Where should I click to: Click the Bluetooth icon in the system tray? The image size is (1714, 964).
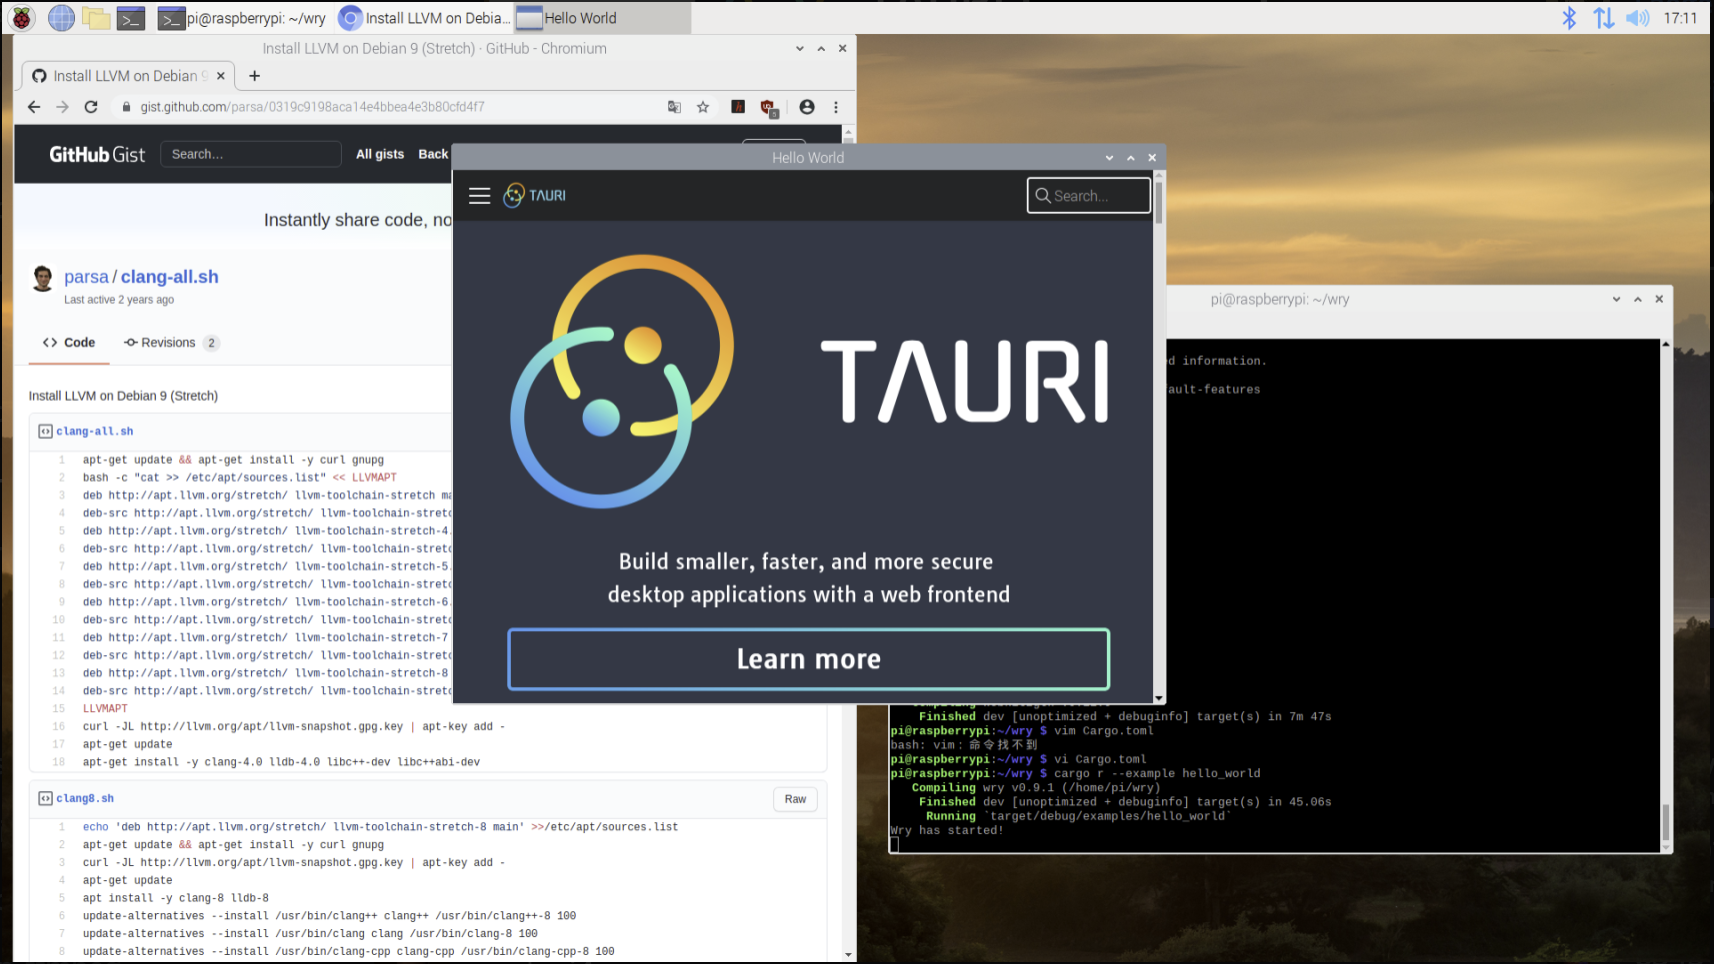click(1568, 17)
